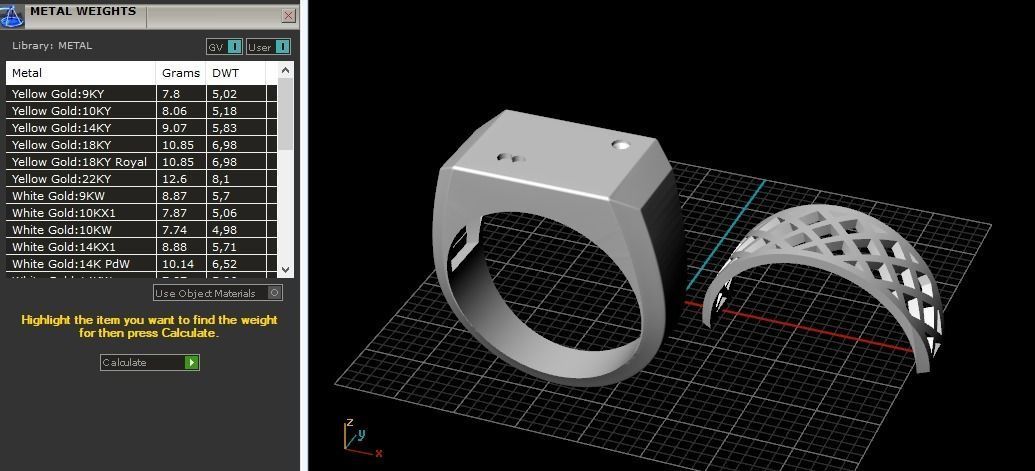Click the list scroll down arrow
This screenshot has height=471, width=1035.
tap(285, 269)
